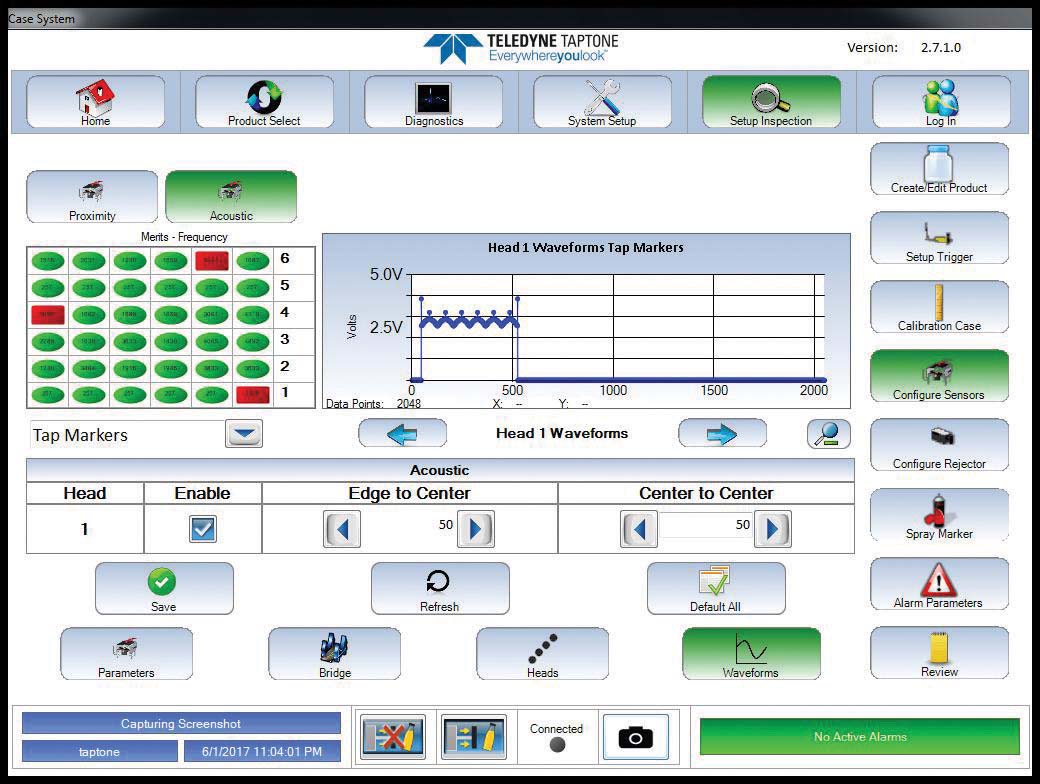Click the Setup Trigger icon button
This screenshot has width=1040, height=784.
pos(939,238)
